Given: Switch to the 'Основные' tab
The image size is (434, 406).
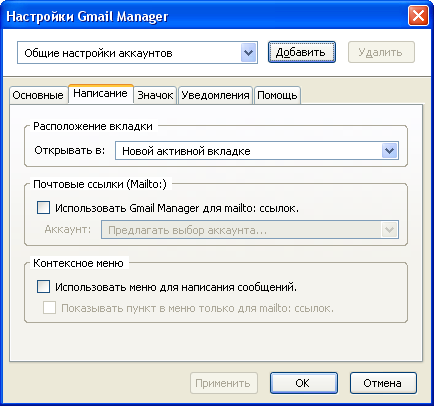Looking at the screenshot, I should [38, 95].
